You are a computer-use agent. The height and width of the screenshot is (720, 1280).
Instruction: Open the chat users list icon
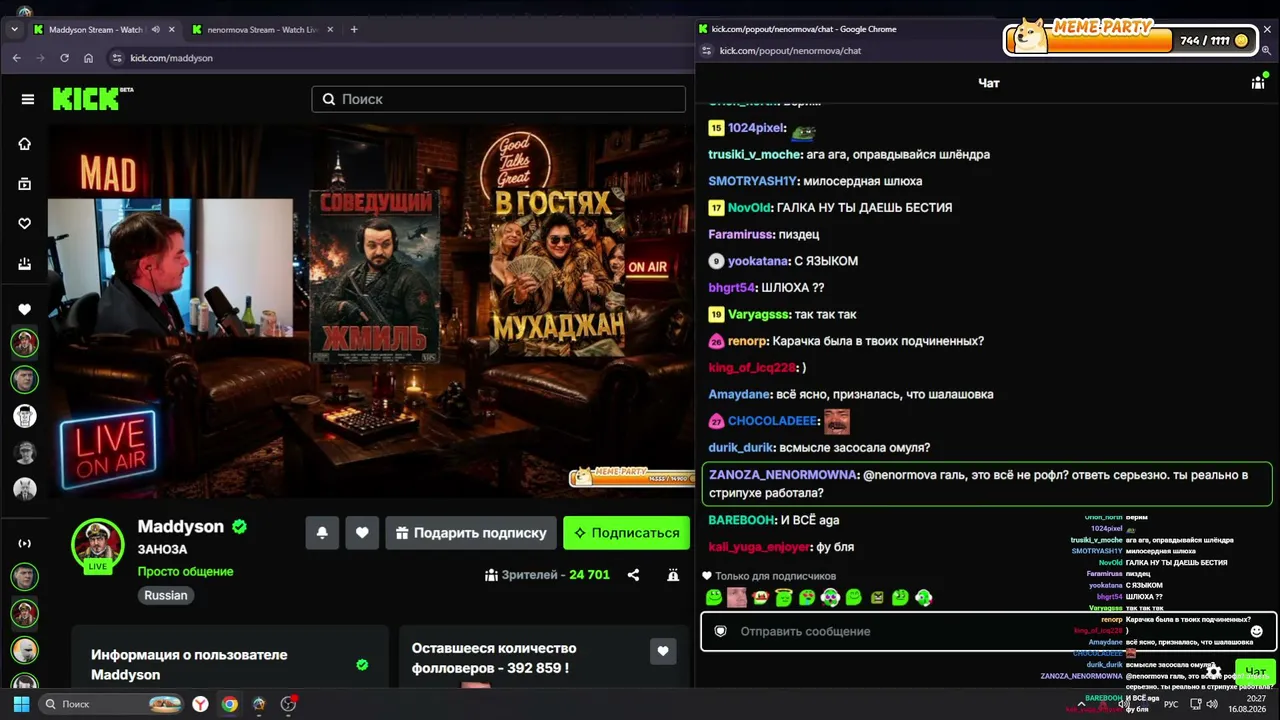(1258, 83)
